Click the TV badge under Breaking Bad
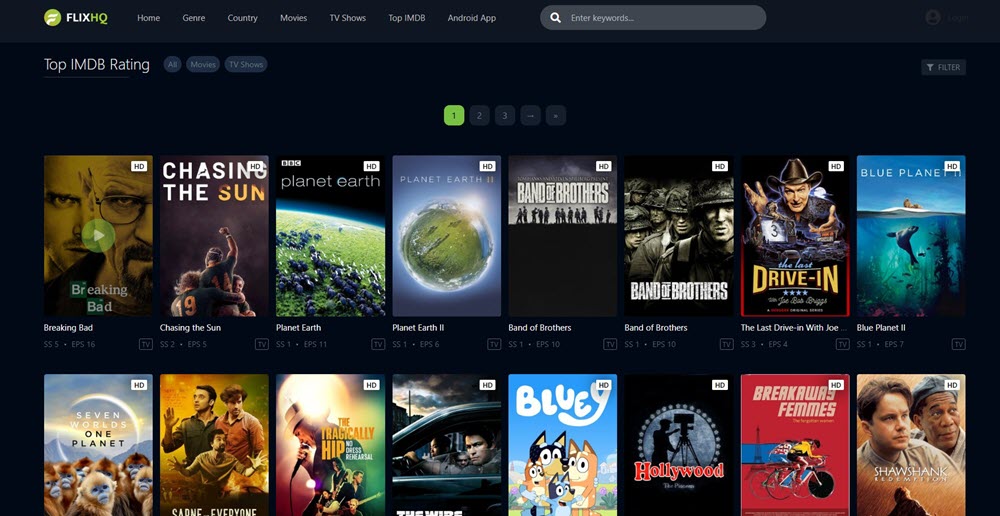 point(146,344)
